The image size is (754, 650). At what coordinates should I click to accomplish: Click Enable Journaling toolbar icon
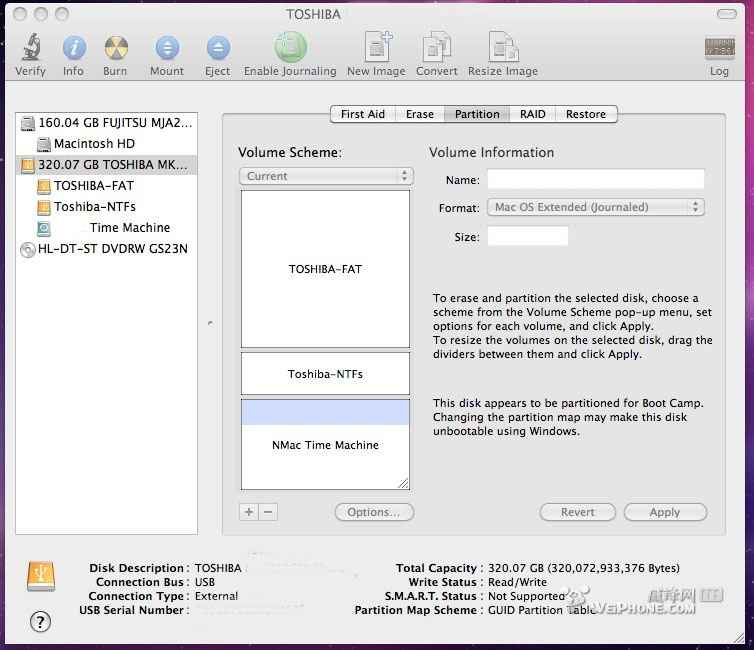click(290, 48)
